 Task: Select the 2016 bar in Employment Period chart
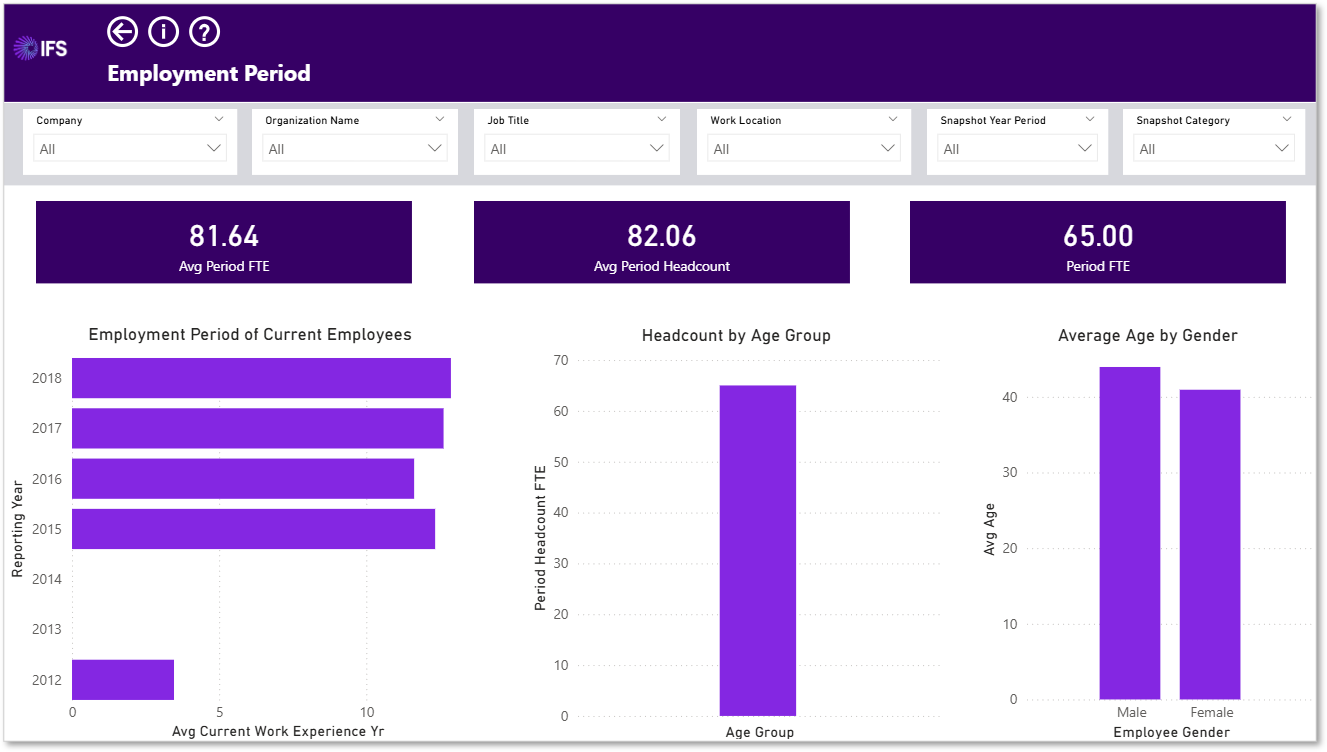[243, 478]
